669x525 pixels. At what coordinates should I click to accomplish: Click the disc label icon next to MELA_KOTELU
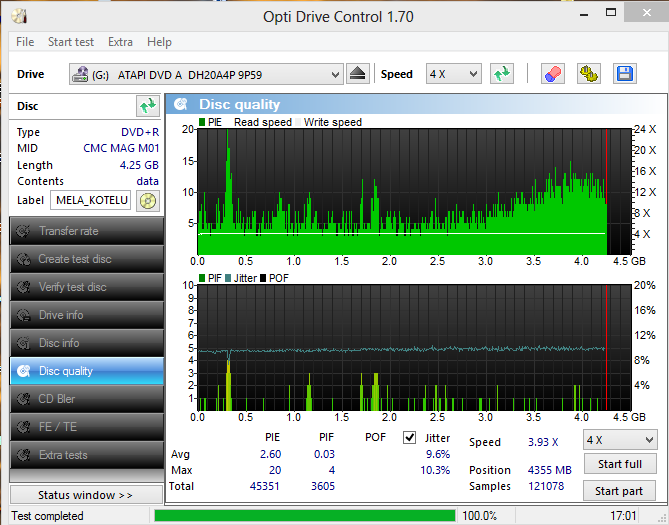point(148,200)
